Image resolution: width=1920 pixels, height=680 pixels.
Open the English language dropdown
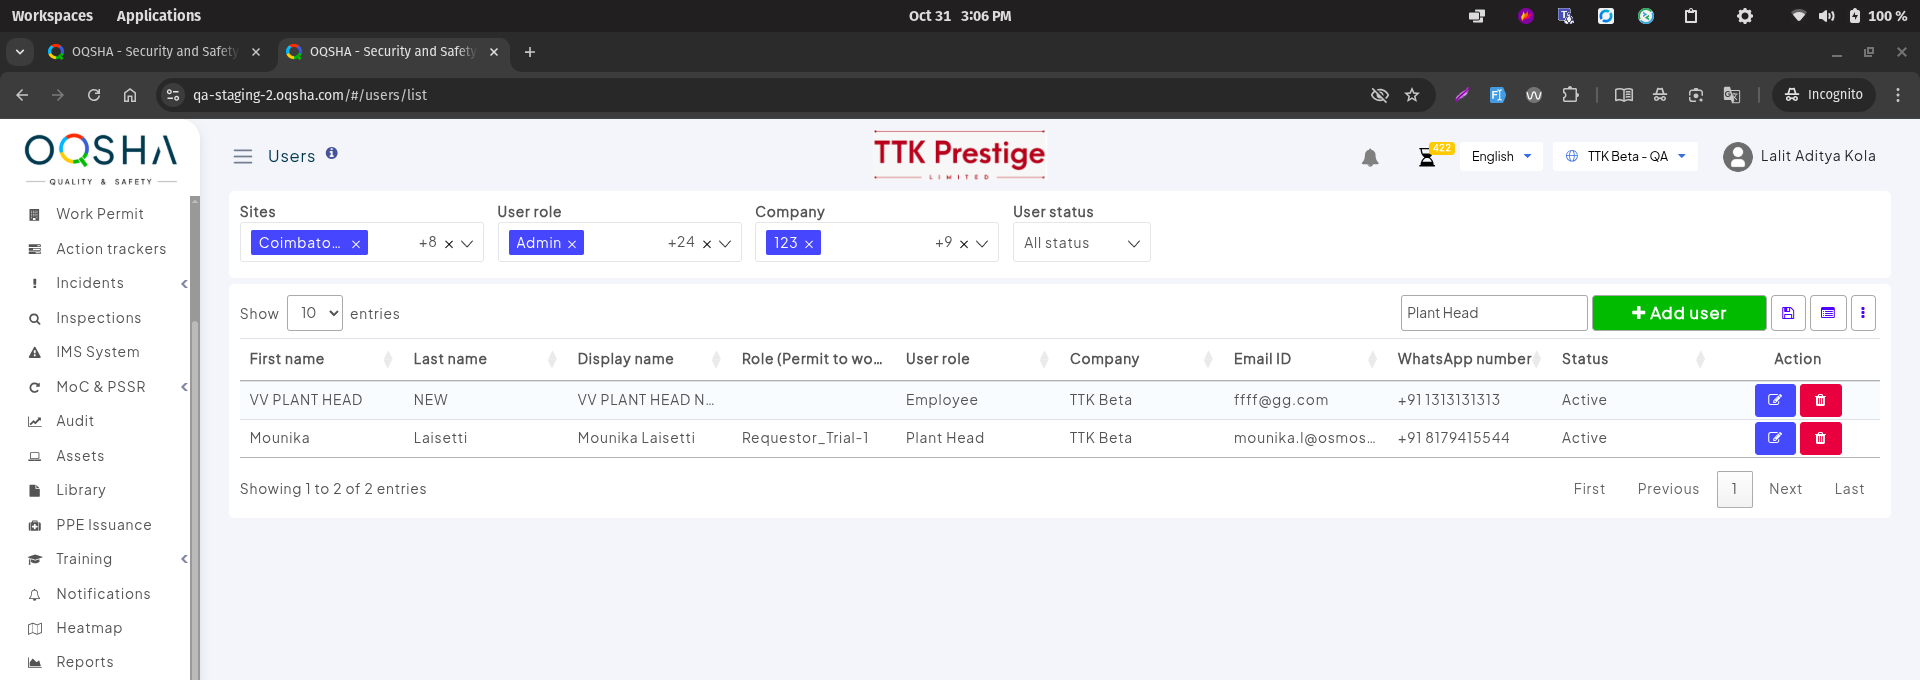[1501, 157]
